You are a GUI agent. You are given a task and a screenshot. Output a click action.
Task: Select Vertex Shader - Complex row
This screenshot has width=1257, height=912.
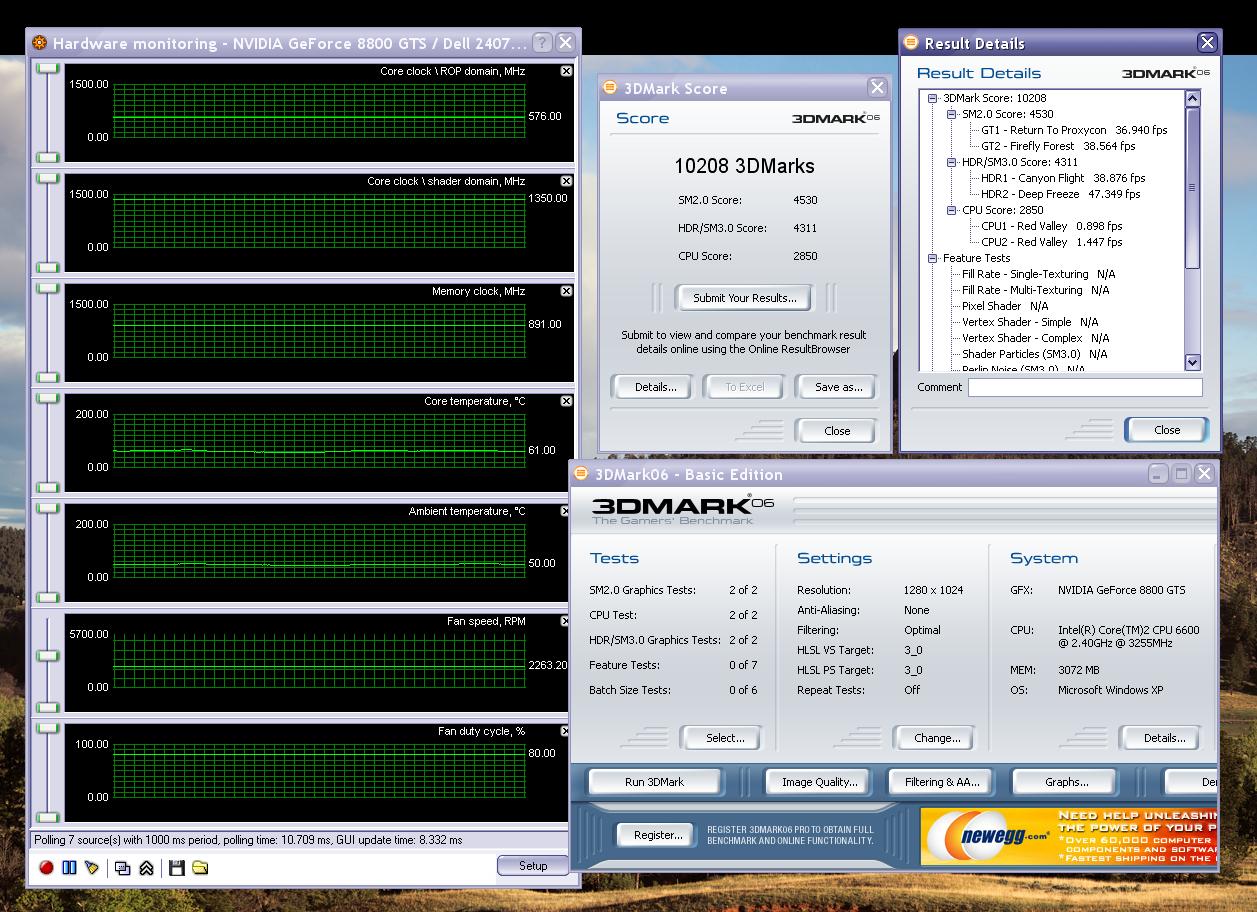[x=1036, y=338]
